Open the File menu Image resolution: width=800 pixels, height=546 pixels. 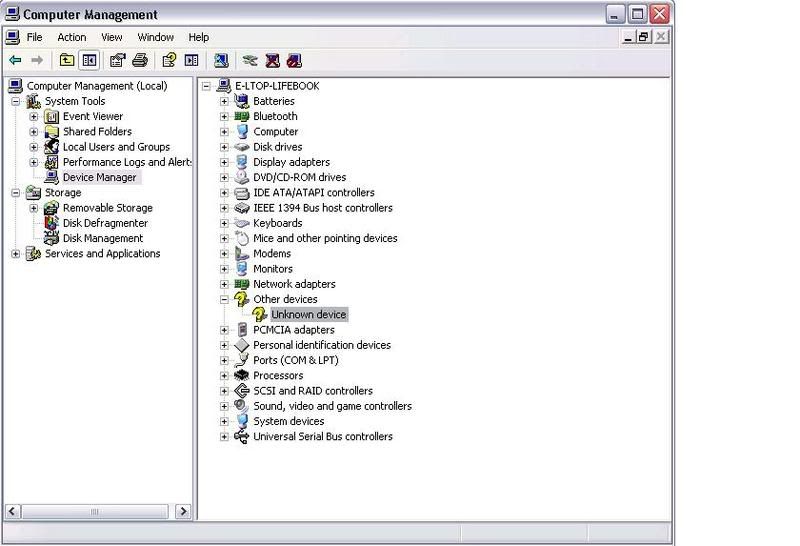point(34,37)
